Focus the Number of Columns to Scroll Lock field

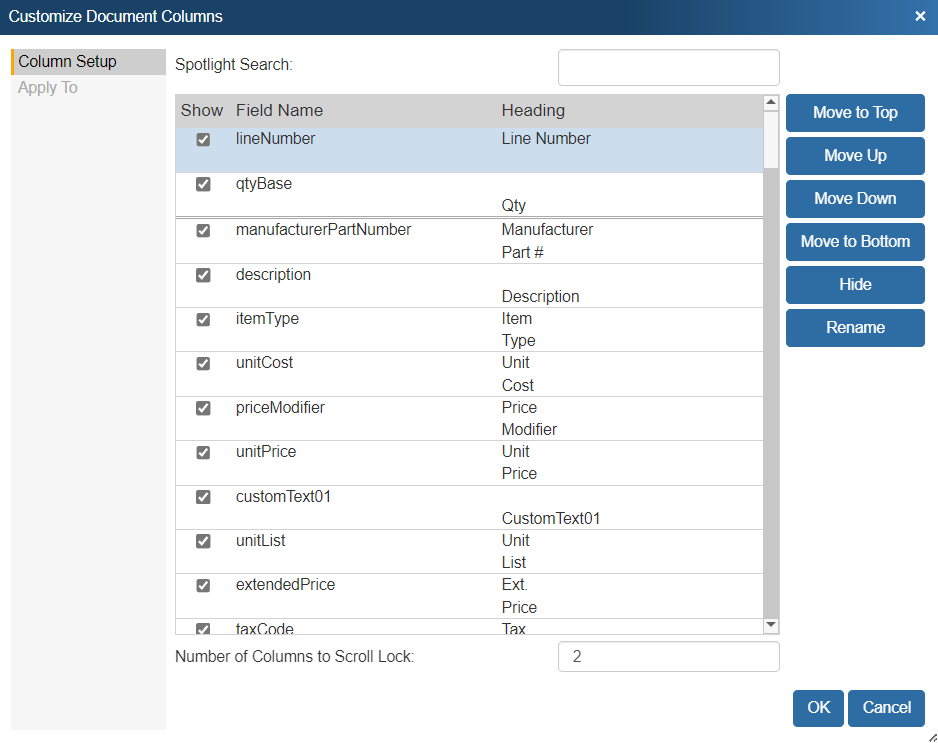tap(668, 657)
